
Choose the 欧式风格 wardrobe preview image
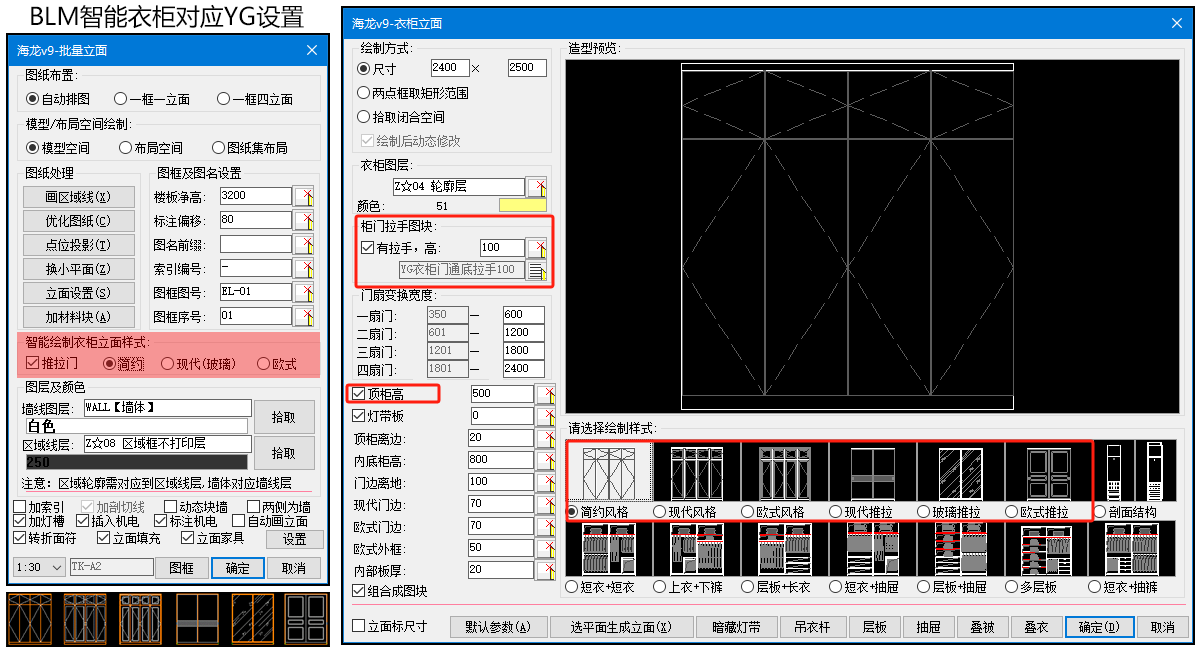point(785,471)
